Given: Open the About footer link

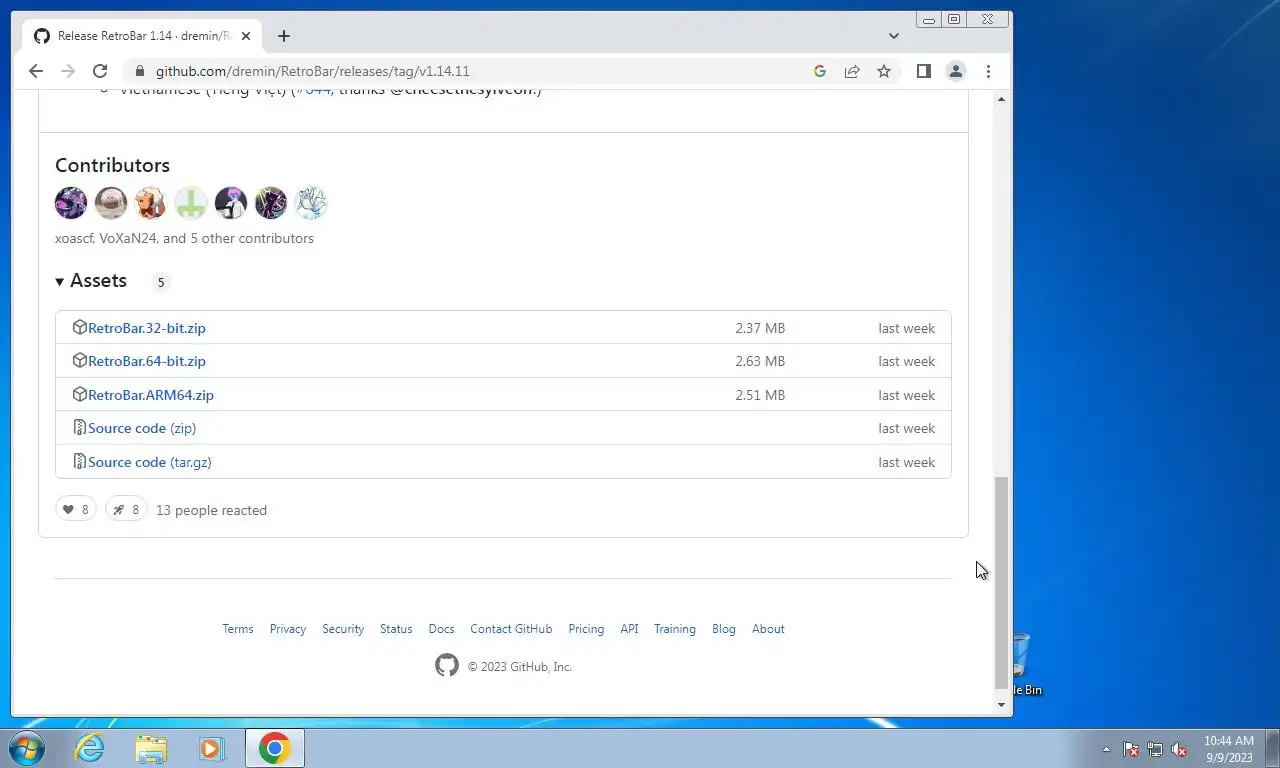Looking at the screenshot, I should [768, 629].
